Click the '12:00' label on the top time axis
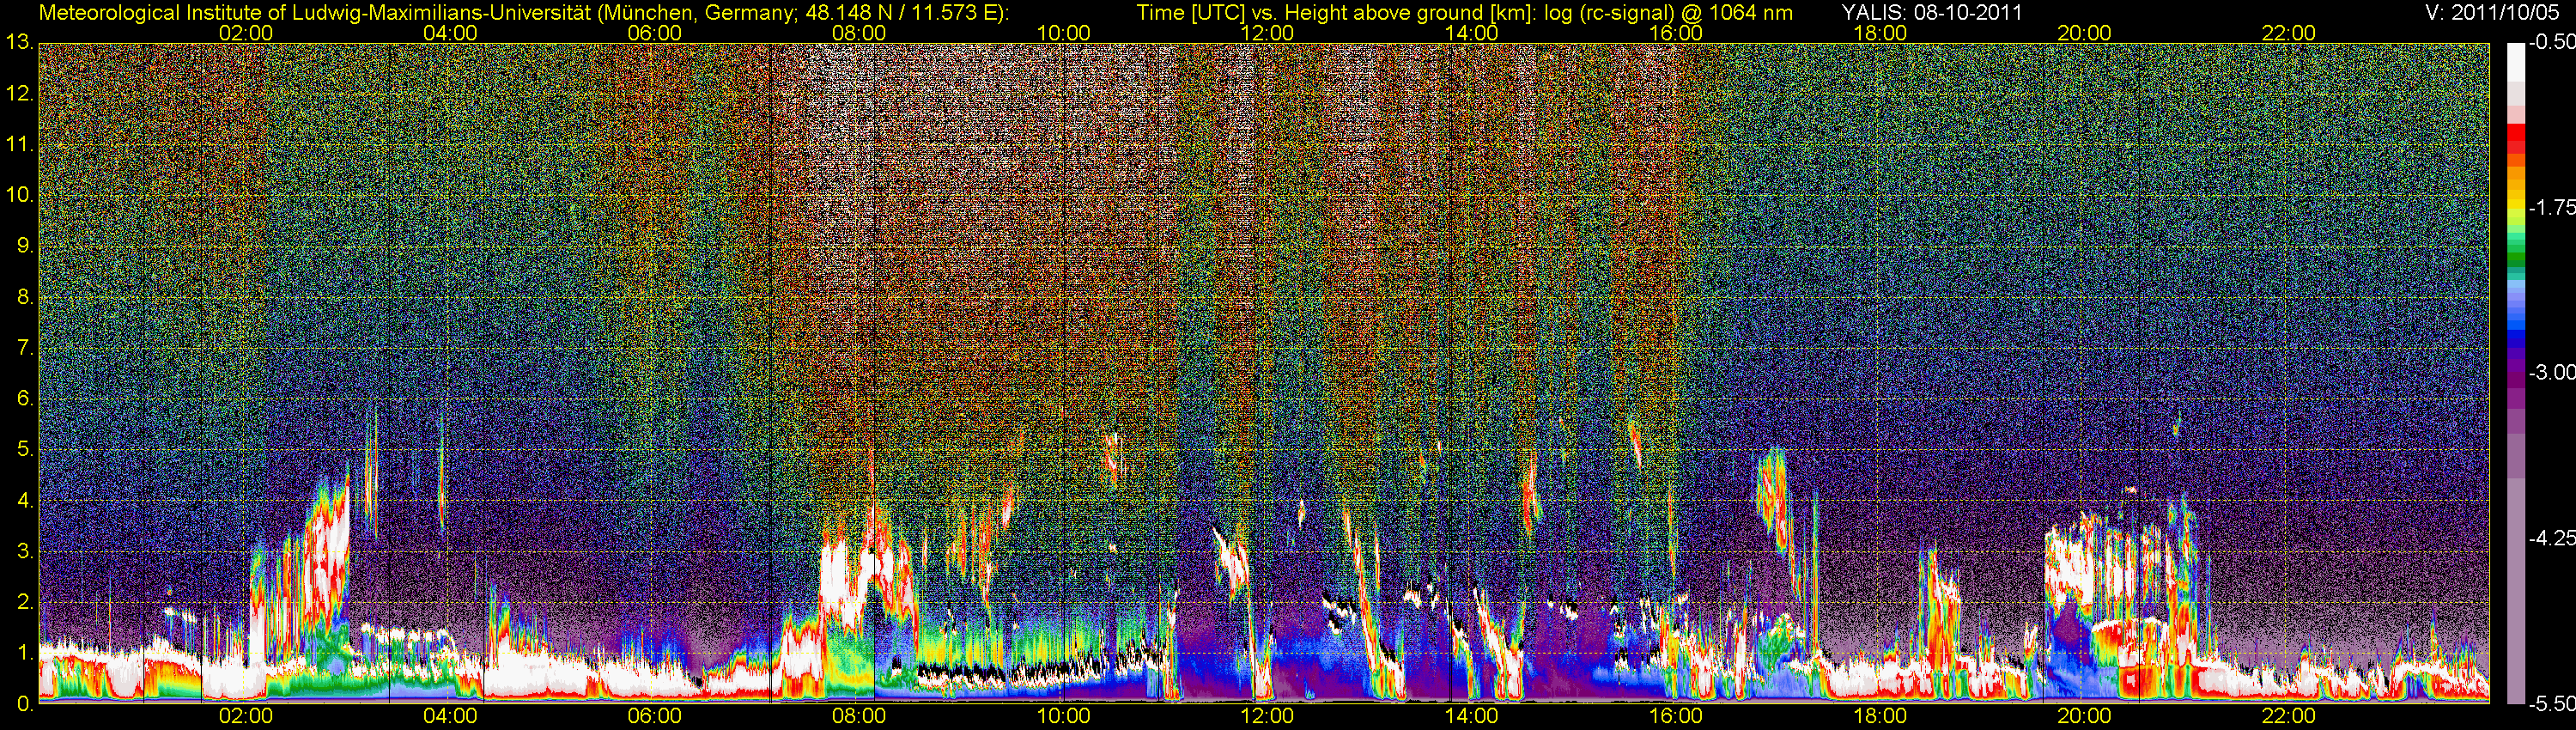 tap(1267, 33)
